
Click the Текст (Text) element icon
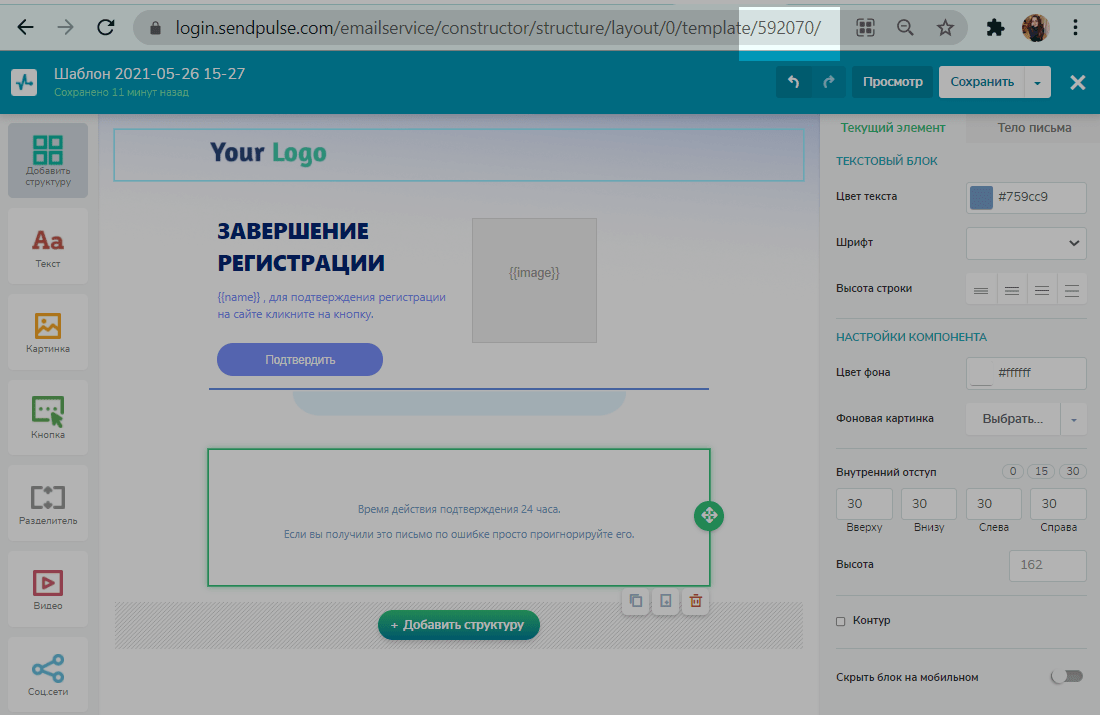[47, 245]
